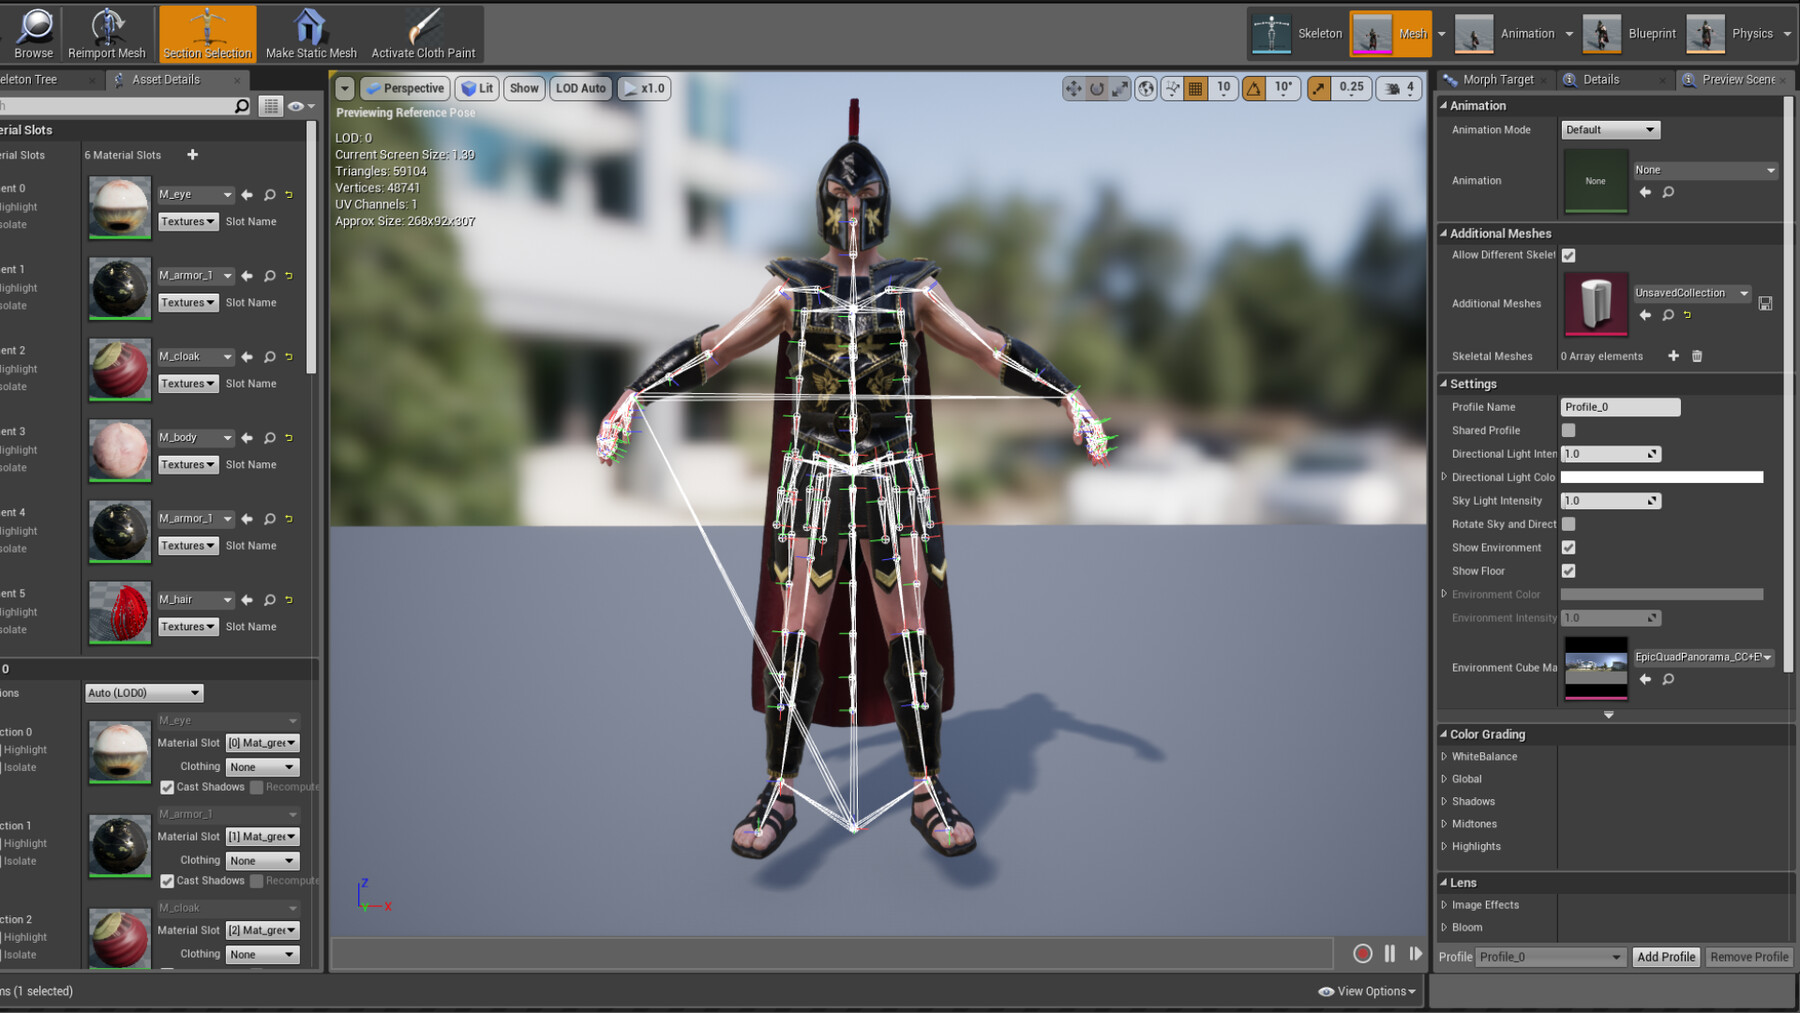
Task: Open the Blueprint editor mode
Action: pos(1651,32)
